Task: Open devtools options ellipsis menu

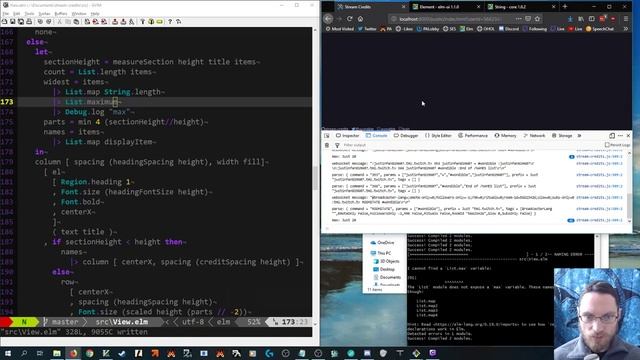Action: [x=620, y=136]
